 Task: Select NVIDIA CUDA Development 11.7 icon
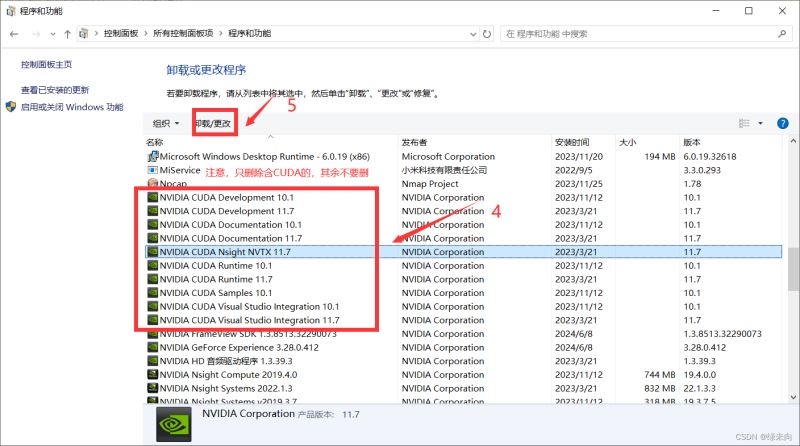click(x=152, y=211)
